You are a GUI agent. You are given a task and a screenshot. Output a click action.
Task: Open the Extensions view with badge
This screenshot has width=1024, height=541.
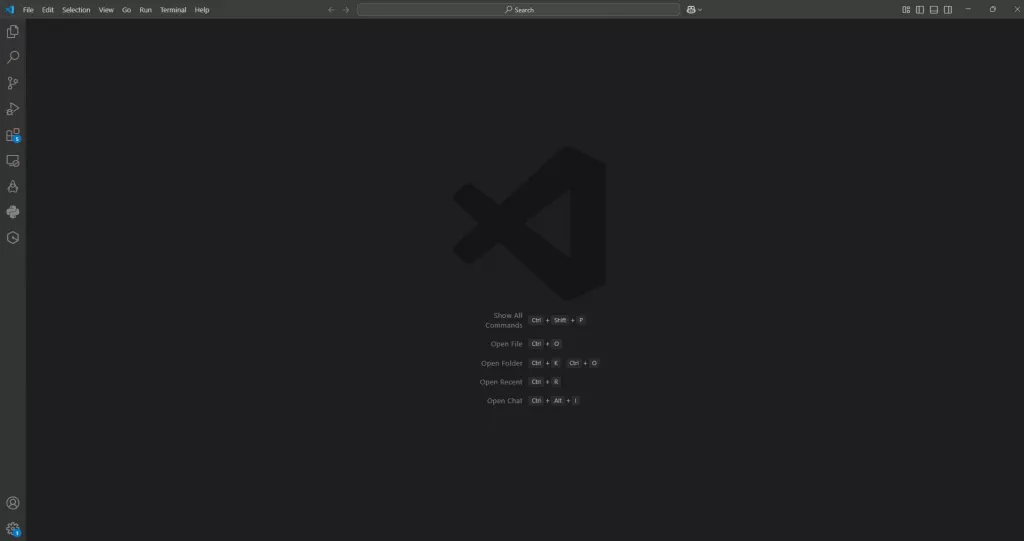pyautogui.click(x=13, y=135)
